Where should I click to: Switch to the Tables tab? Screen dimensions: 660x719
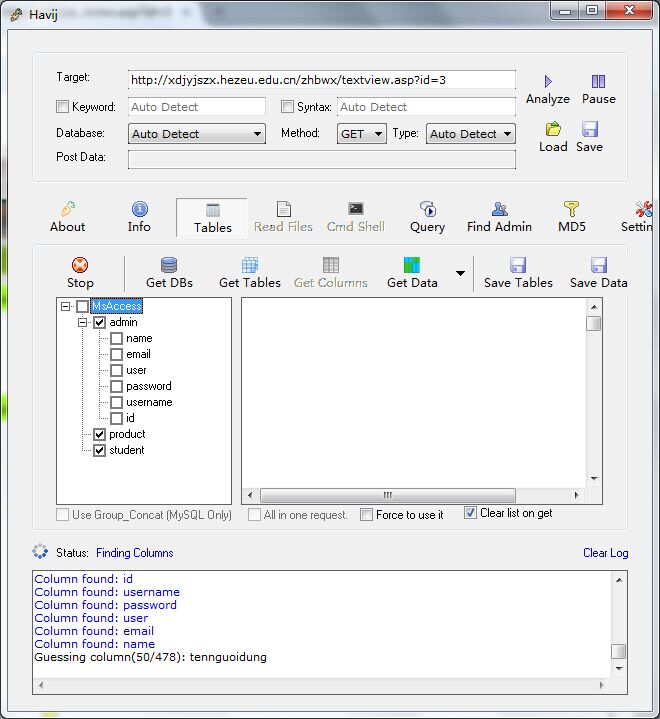point(212,218)
